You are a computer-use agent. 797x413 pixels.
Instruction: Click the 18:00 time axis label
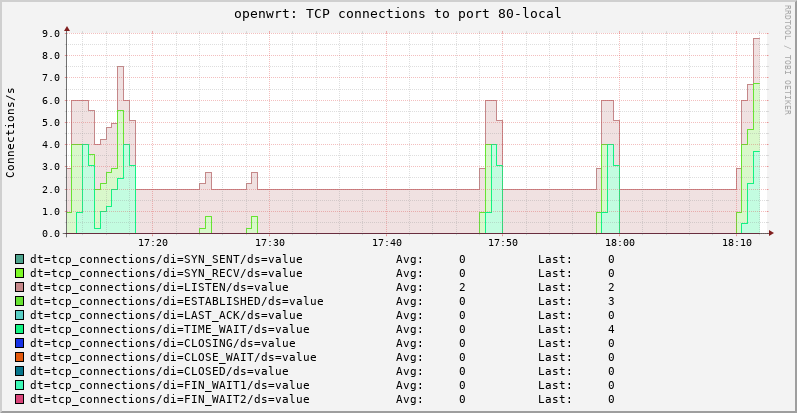coord(620,243)
